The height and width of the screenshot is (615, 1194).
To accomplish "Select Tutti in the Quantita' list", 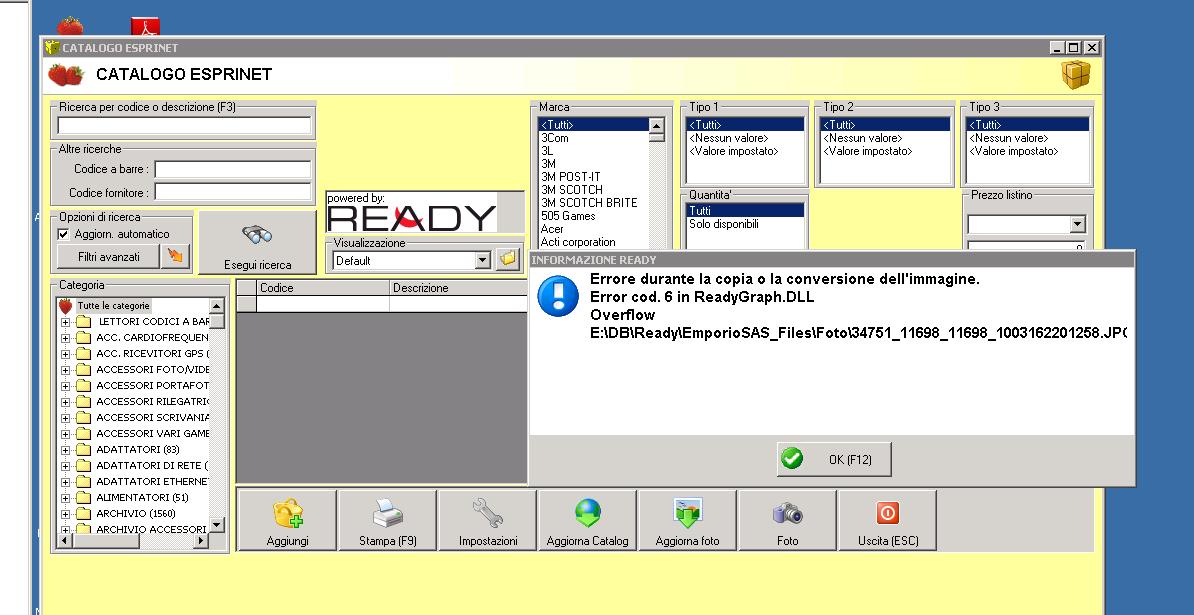I will 745,211.
